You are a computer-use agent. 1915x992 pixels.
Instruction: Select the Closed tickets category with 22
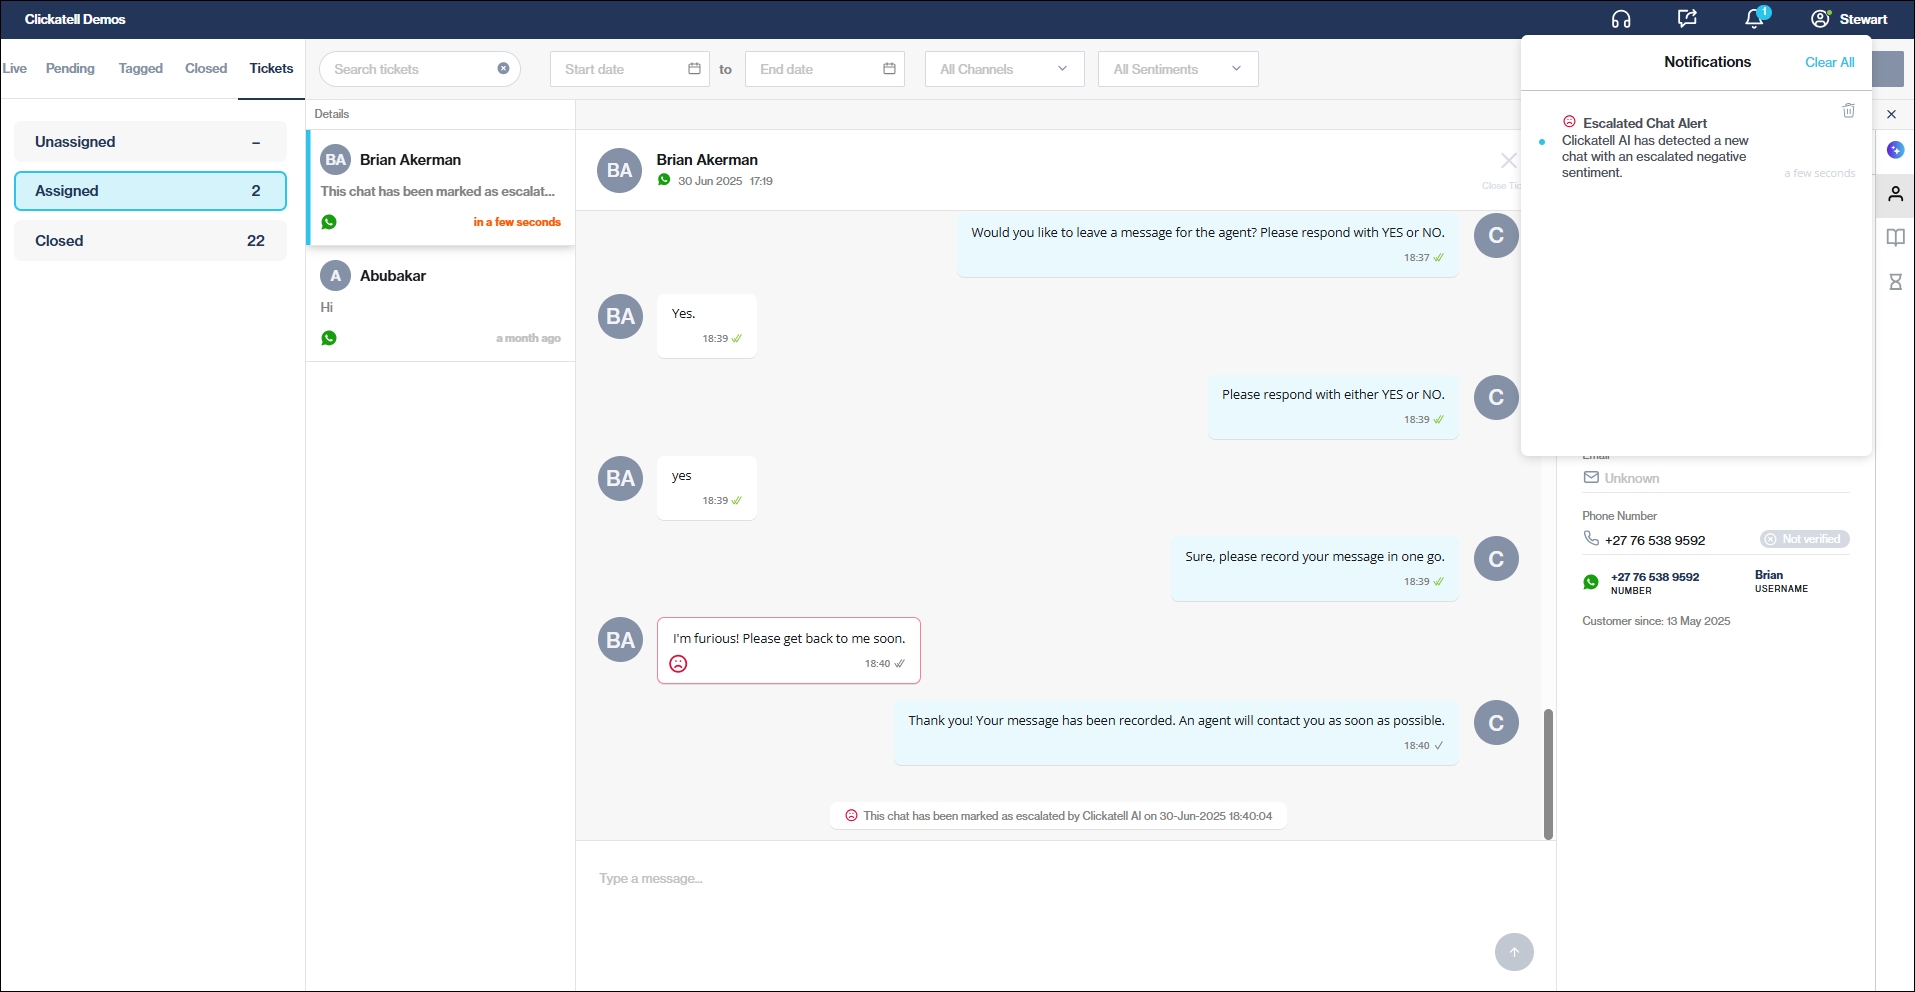[150, 241]
